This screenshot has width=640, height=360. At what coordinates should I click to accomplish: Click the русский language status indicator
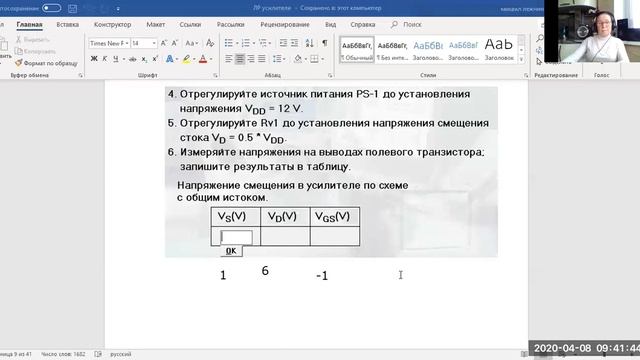(120, 354)
